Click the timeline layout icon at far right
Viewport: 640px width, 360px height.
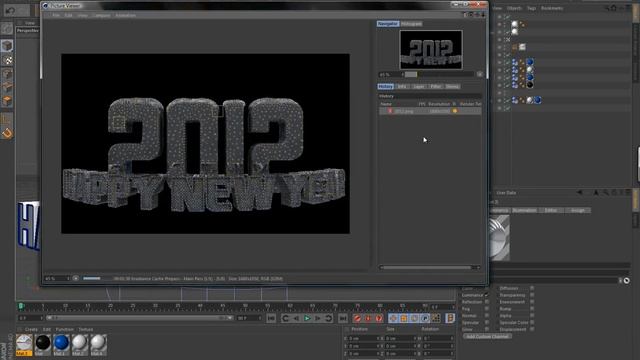(450, 318)
